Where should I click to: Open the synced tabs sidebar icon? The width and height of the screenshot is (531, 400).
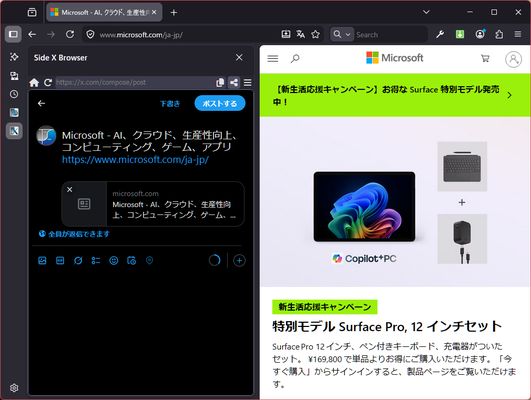(x=14, y=76)
